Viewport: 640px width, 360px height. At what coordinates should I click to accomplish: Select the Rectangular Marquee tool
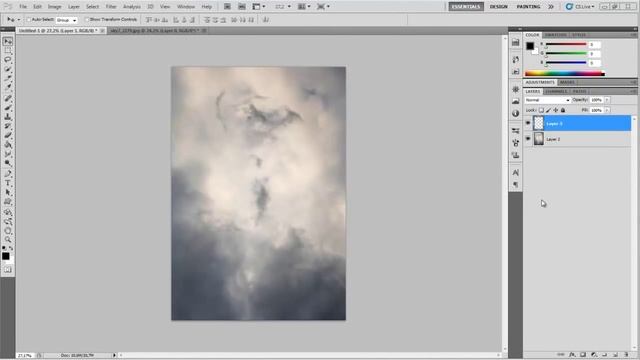(x=8, y=51)
